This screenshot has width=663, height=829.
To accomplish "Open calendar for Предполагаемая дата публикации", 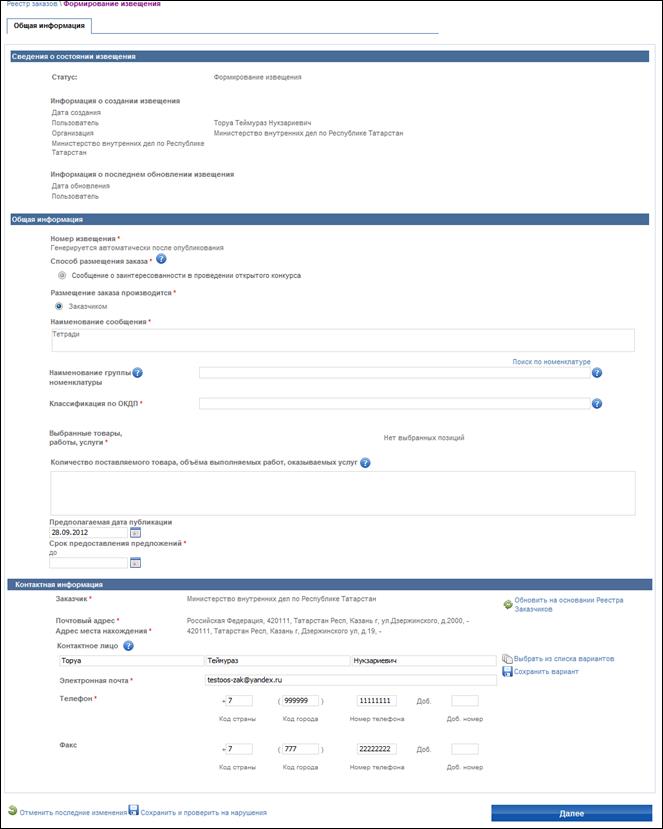I will tap(135, 532).
